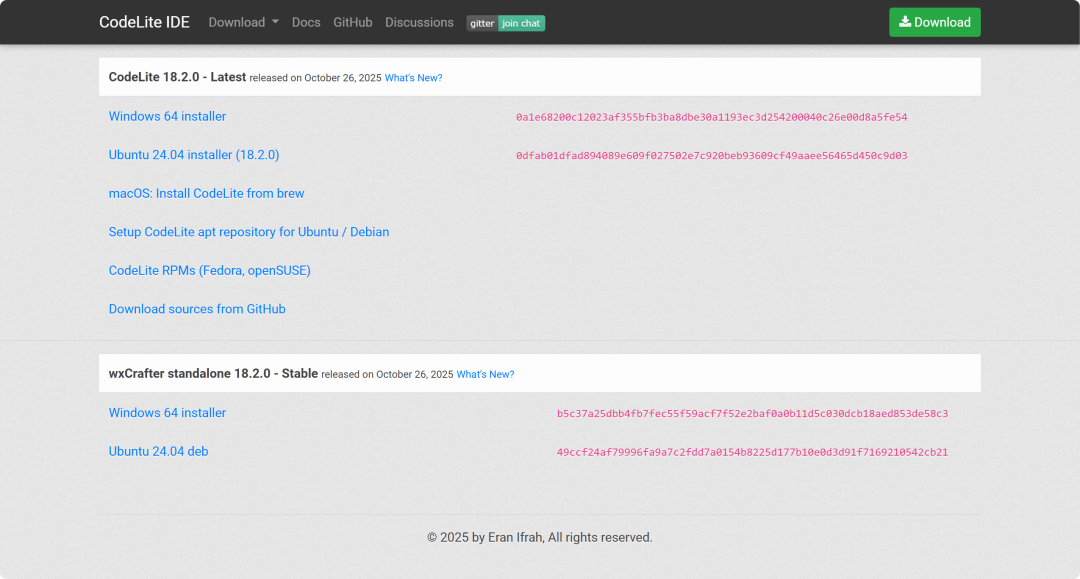Download wxCrafter Windows 64 installer
The image size is (1080, 579).
click(167, 413)
